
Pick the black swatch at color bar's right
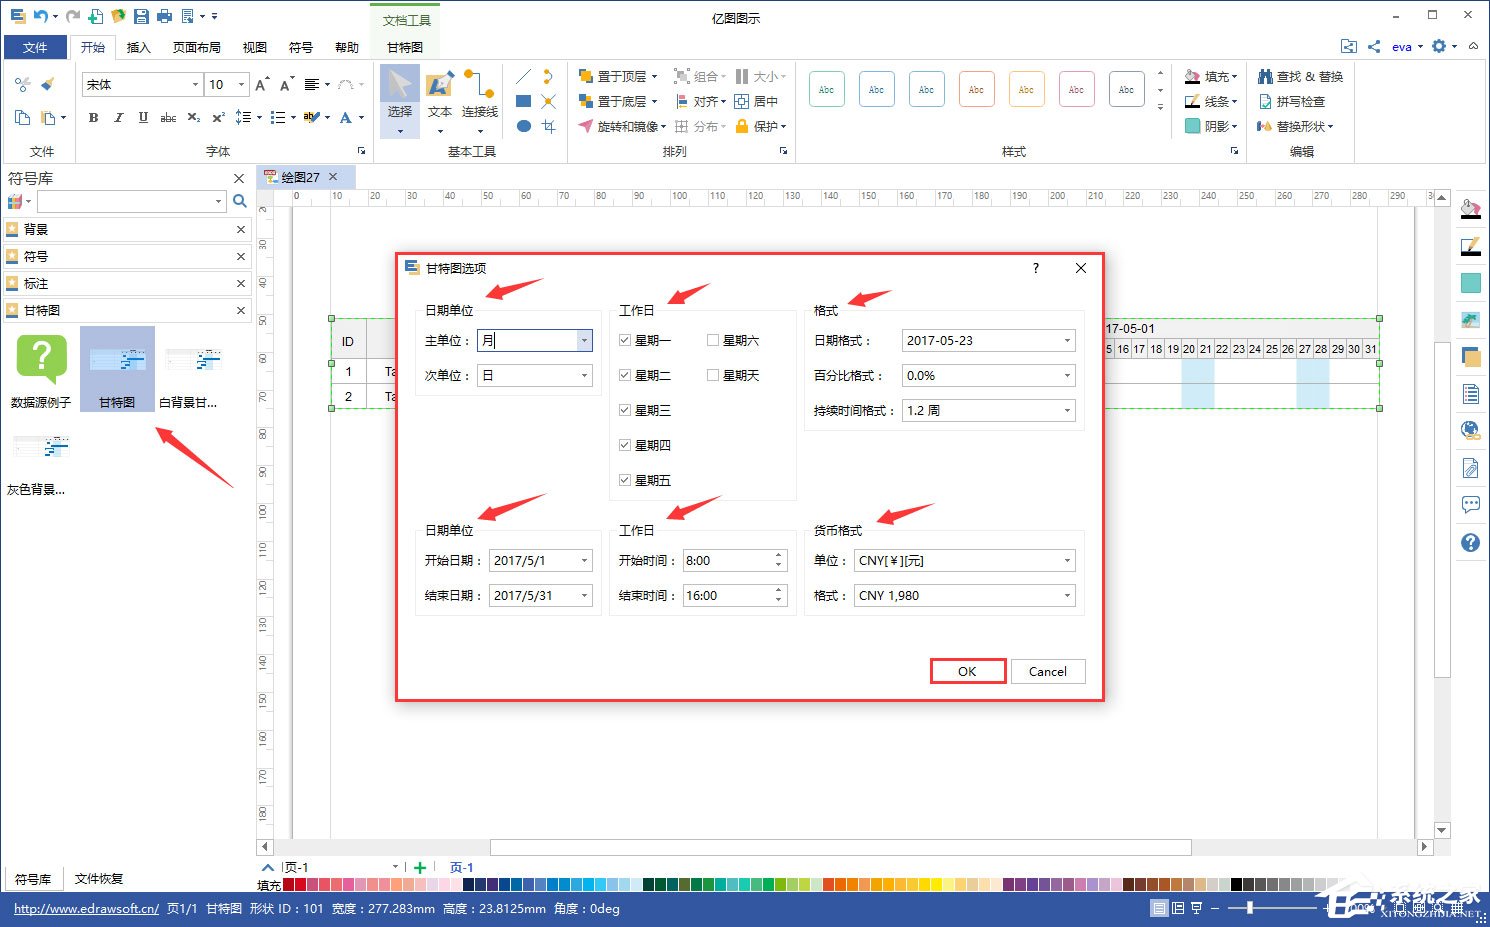pyautogui.click(x=1236, y=884)
